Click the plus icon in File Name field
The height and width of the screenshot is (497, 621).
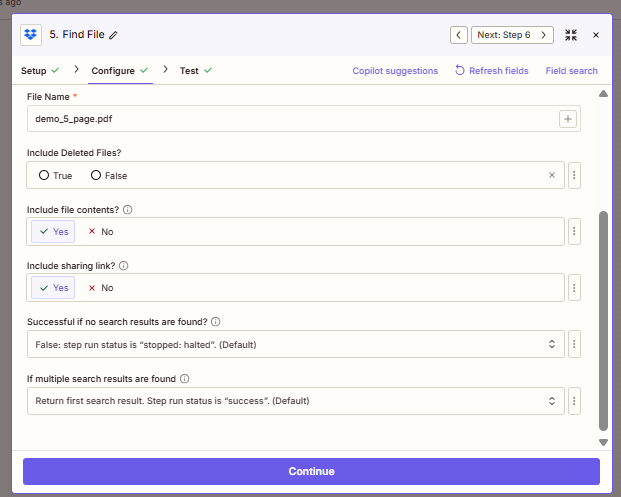tap(567, 119)
